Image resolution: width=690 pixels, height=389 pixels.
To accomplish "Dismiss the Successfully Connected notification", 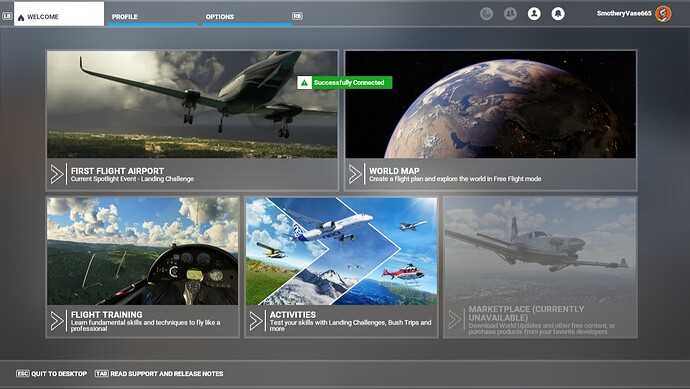I will (345, 82).
